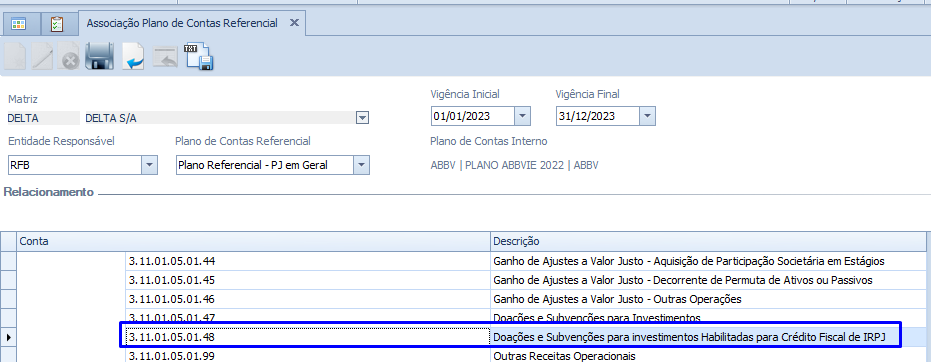Screen dimensions: 931x362
Task: Click description Doações e Subvenções para Investimentos
Action: [x=597, y=317]
